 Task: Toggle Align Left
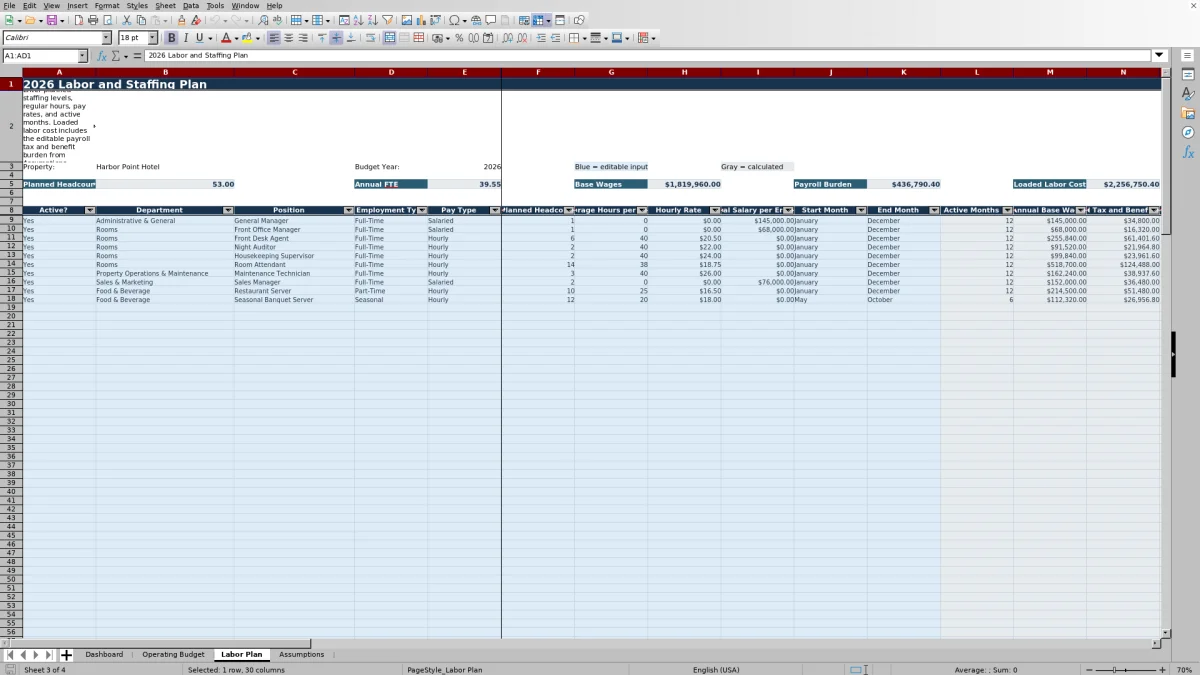click(x=274, y=38)
